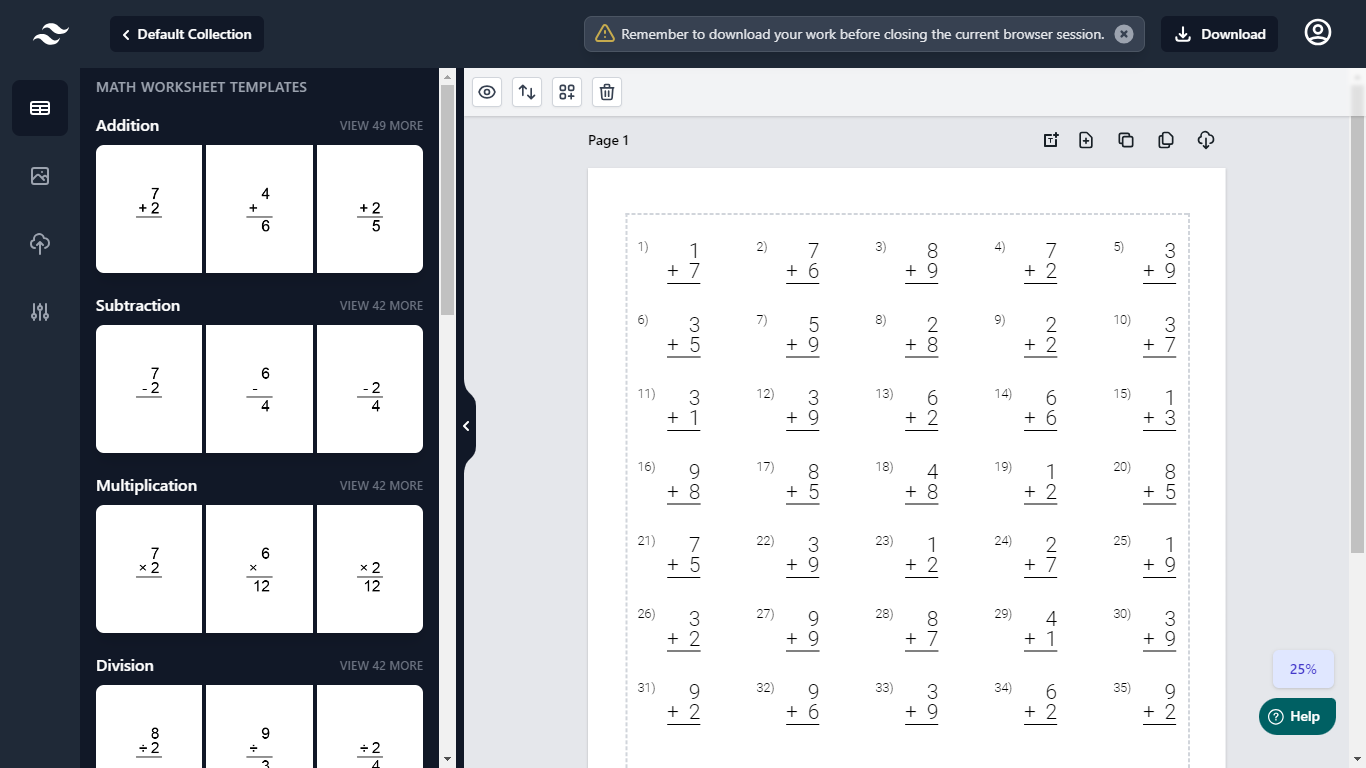1366x768 pixels.
Task: Toggle the eye preview visibility button
Action: (x=487, y=92)
